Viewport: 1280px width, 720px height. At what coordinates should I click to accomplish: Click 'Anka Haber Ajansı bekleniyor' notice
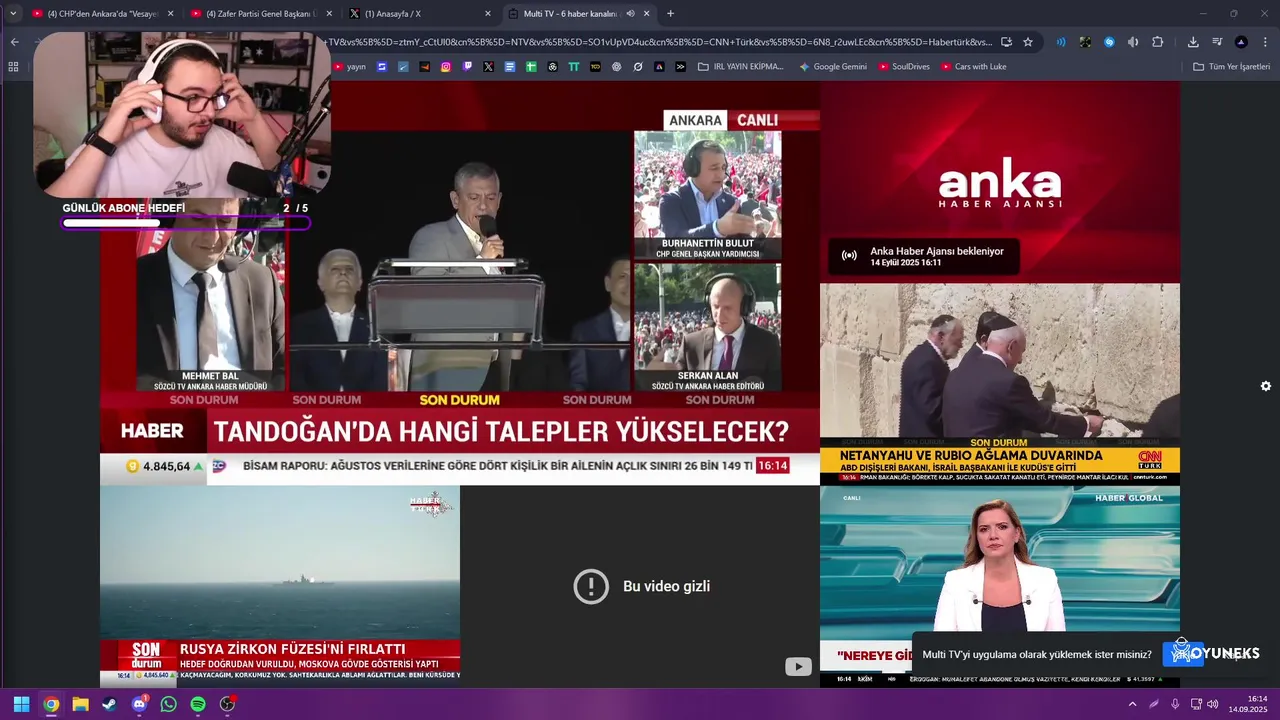(924, 256)
